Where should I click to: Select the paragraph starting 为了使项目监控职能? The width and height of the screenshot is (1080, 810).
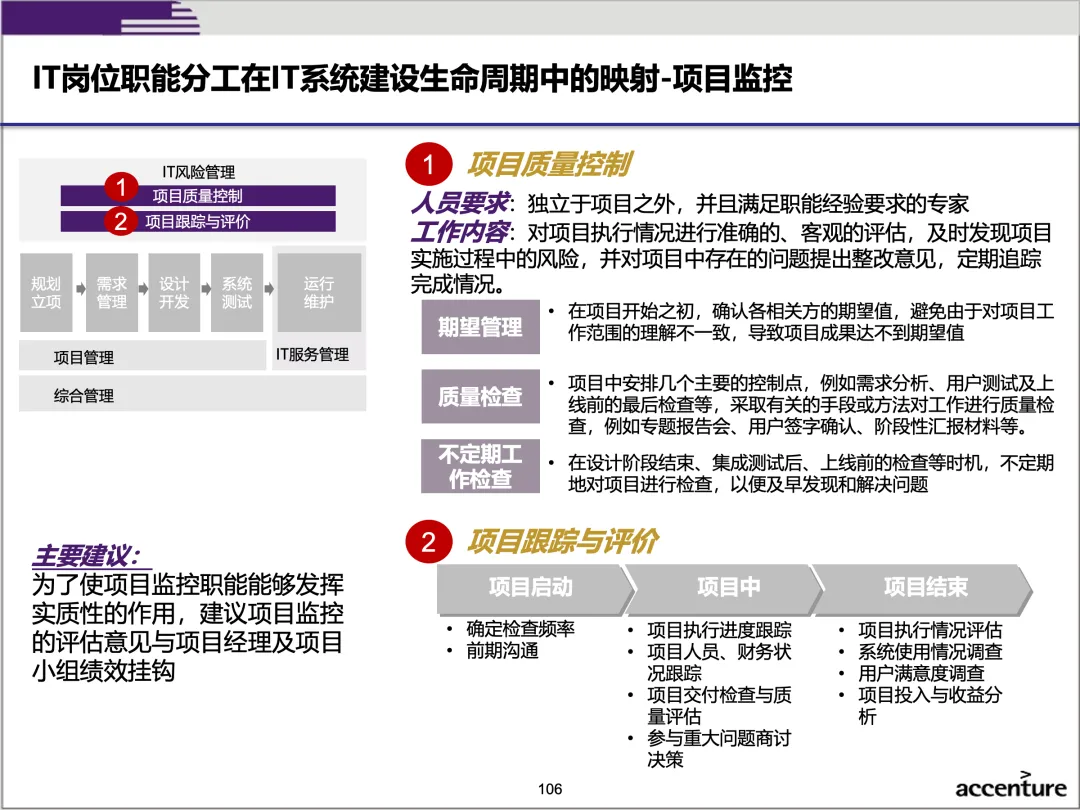tap(187, 627)
